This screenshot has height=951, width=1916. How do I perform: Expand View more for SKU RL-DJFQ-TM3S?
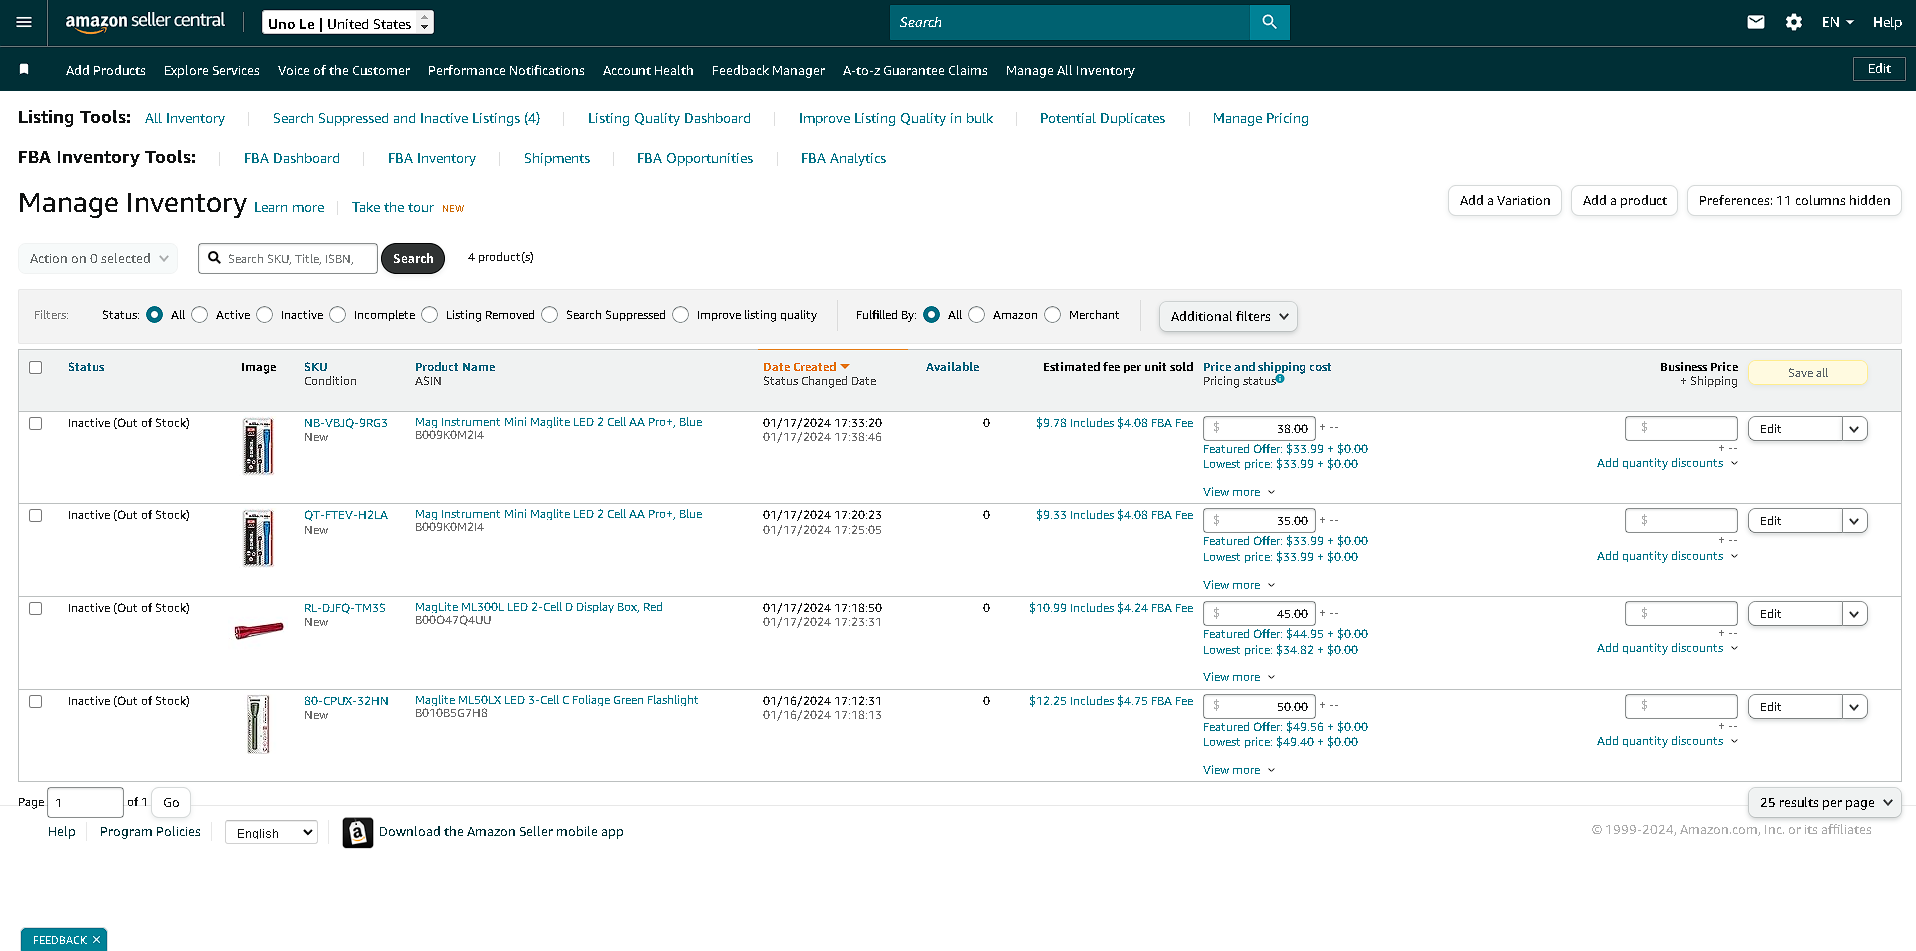(1239, 677)
